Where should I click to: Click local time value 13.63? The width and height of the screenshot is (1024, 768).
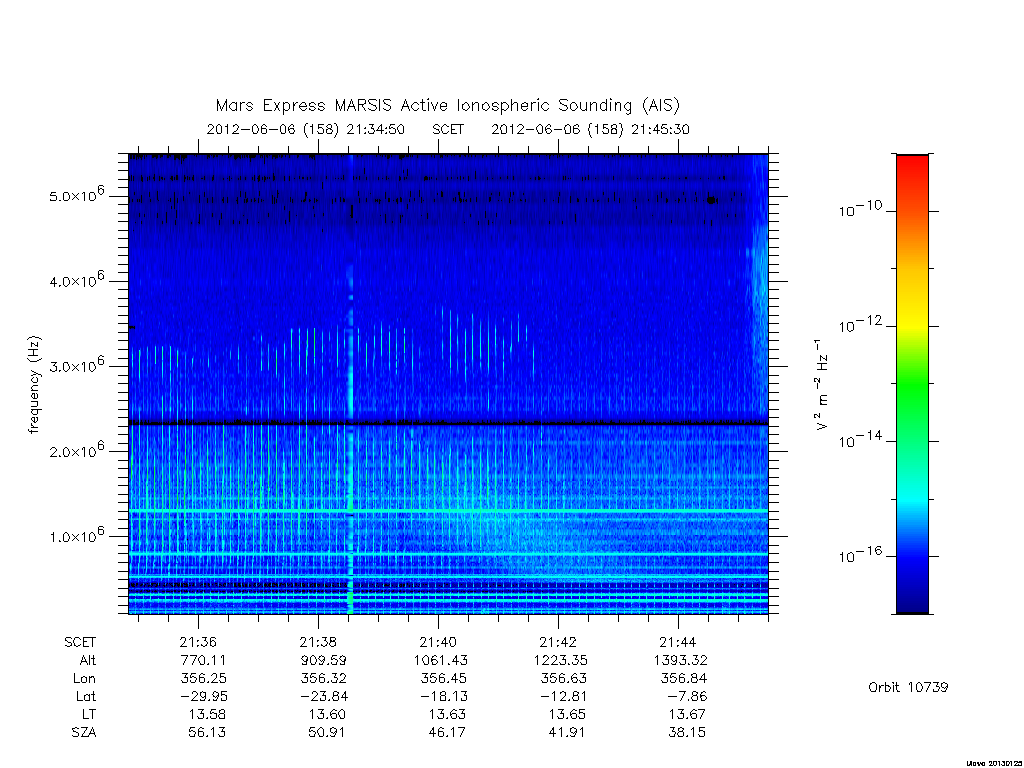(447, 714)
